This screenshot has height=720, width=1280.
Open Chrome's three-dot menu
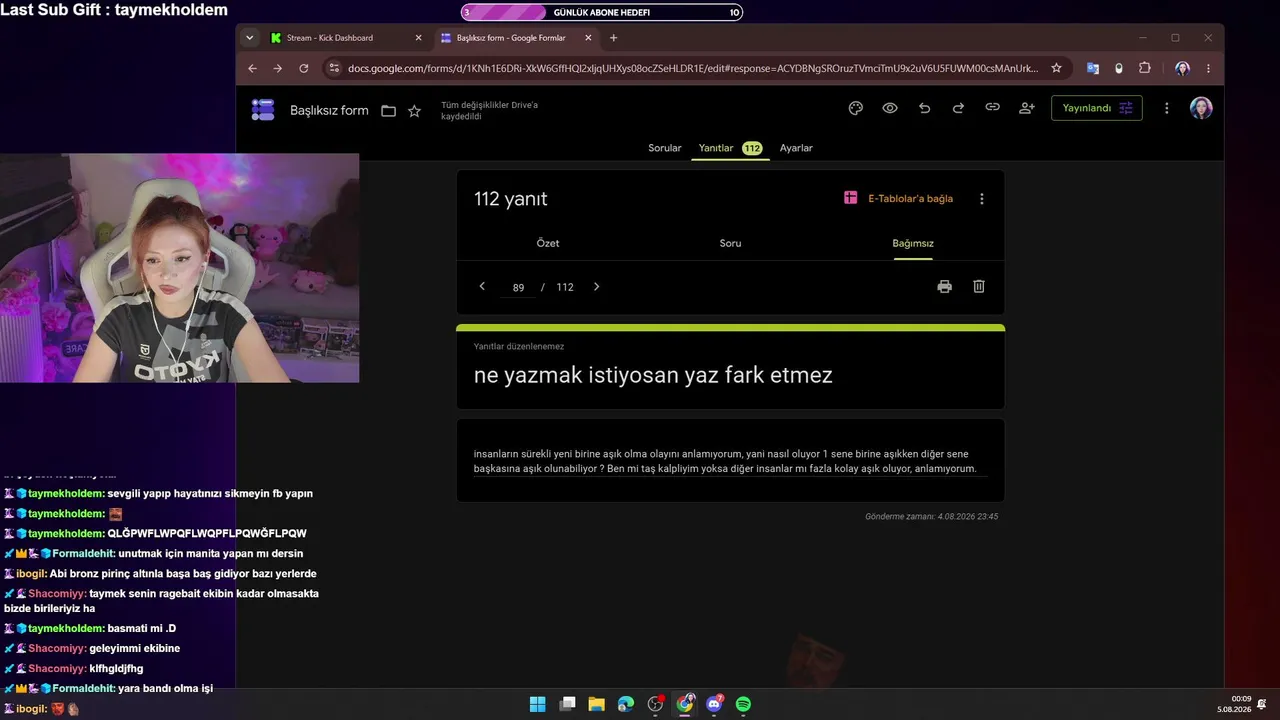(x=1209, y=68)
